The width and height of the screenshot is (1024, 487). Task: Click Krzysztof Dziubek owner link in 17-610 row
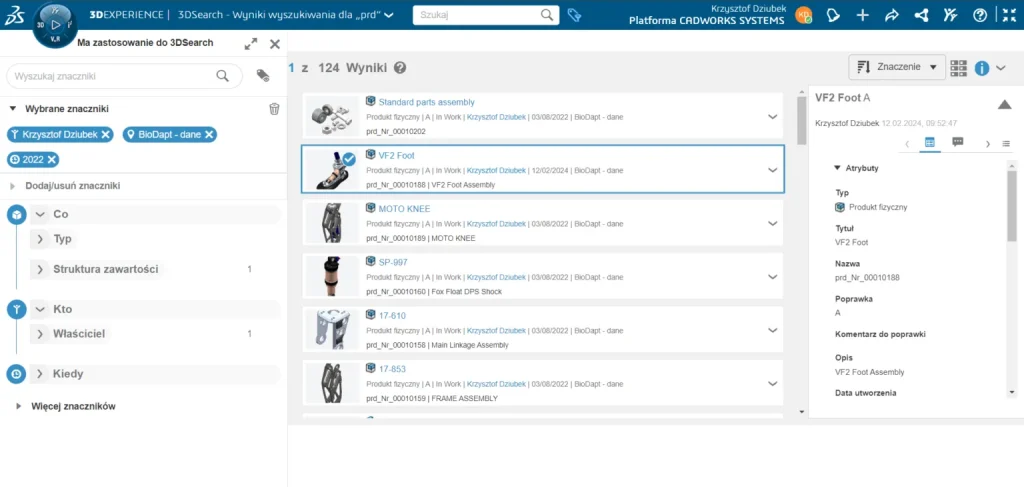[496, 331]
